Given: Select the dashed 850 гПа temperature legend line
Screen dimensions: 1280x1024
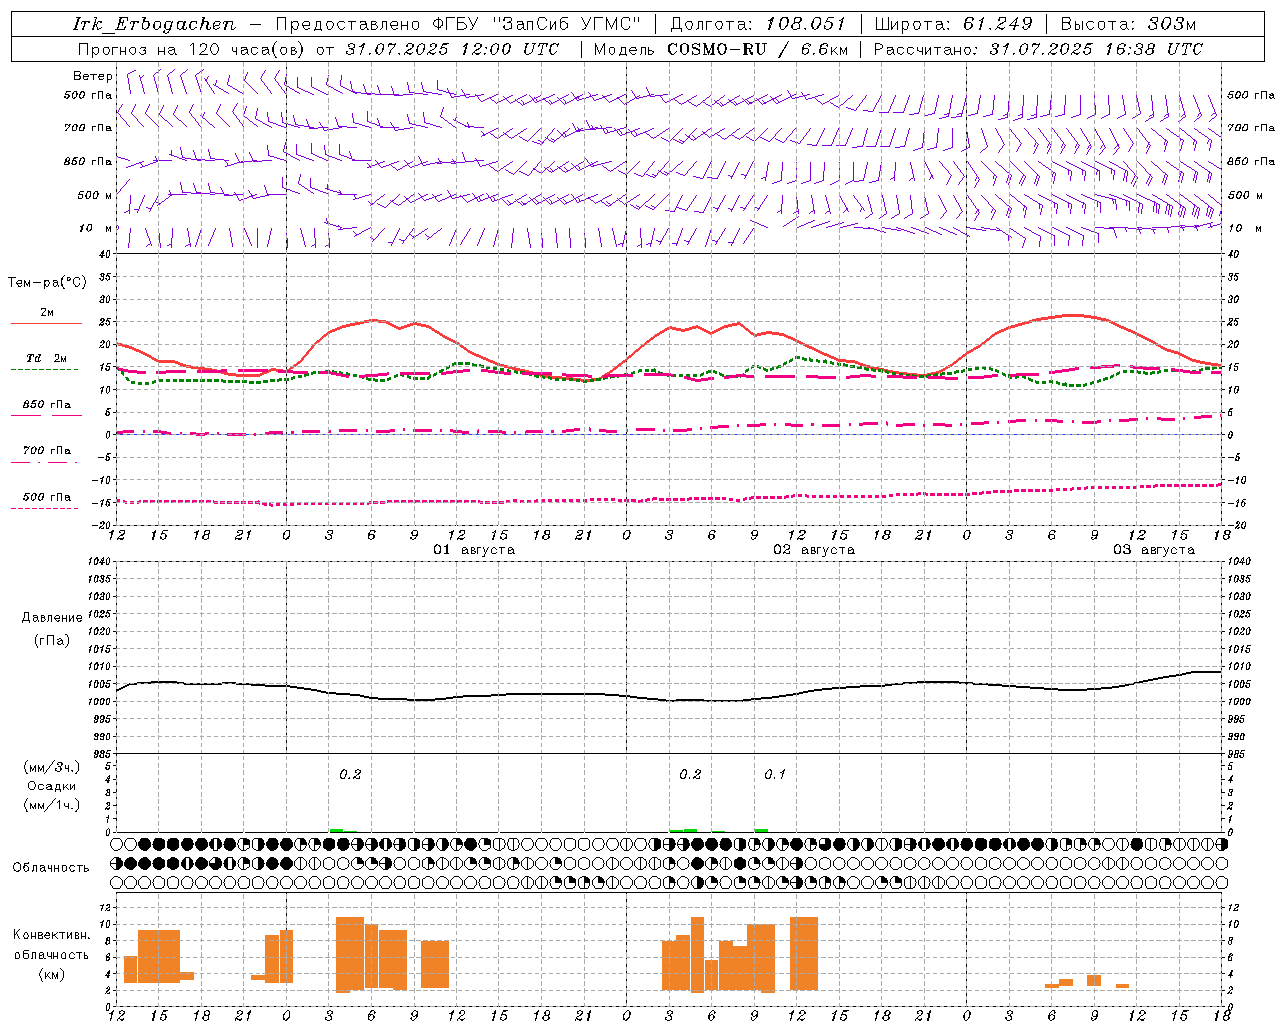Looking at the screenshot, I should (x=46, y=415).
